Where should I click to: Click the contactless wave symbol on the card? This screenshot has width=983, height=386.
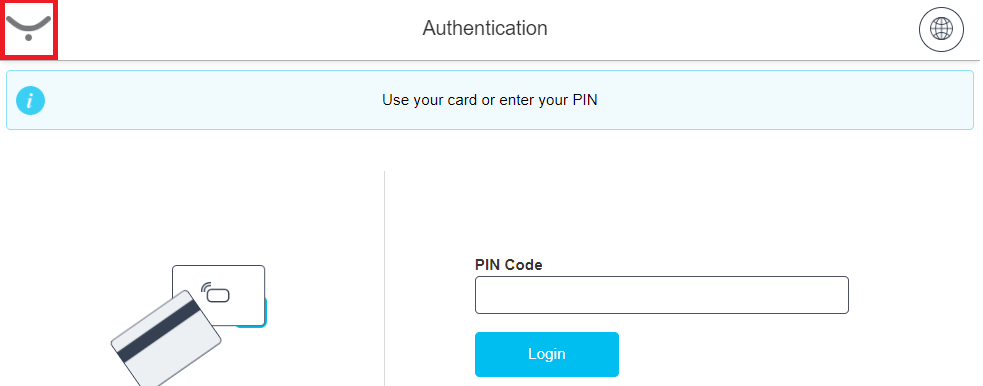point(206,288)
